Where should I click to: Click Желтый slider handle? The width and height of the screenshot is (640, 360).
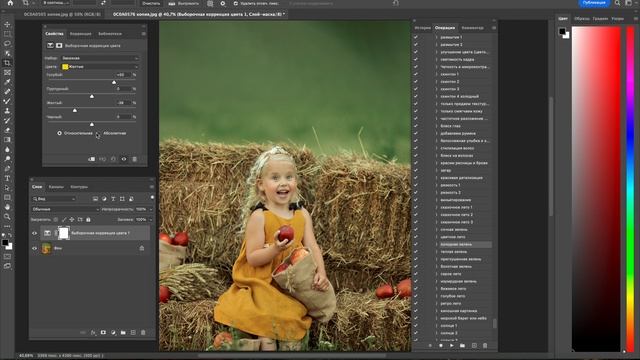coord(75,110)
